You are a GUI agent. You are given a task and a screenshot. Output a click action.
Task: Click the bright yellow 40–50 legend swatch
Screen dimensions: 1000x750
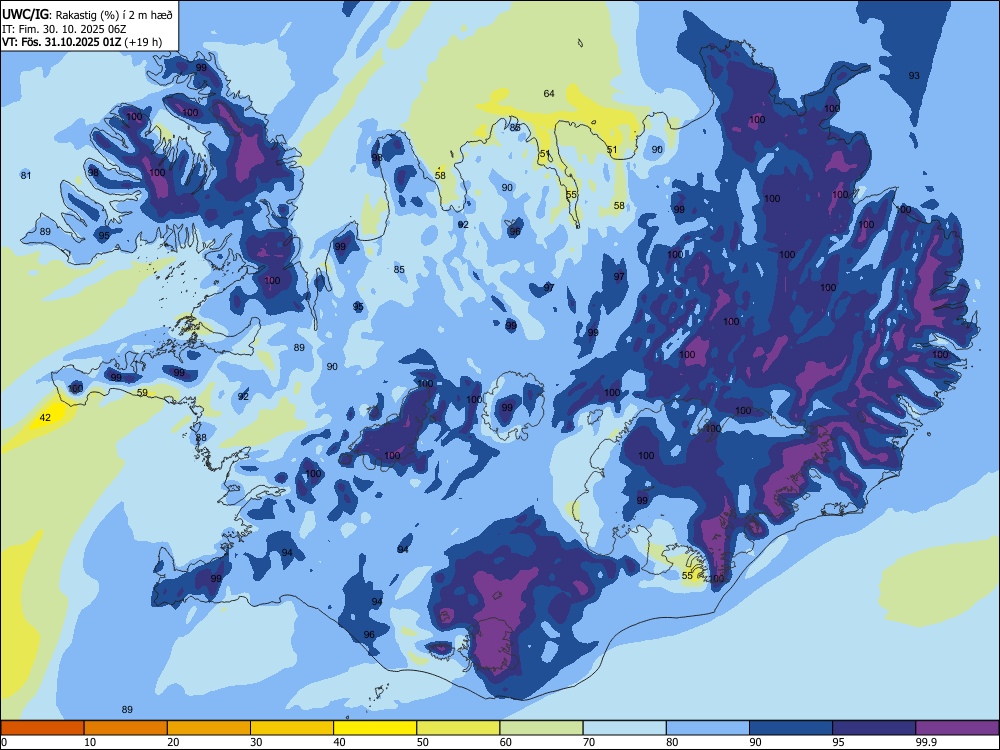click(375, 728)
